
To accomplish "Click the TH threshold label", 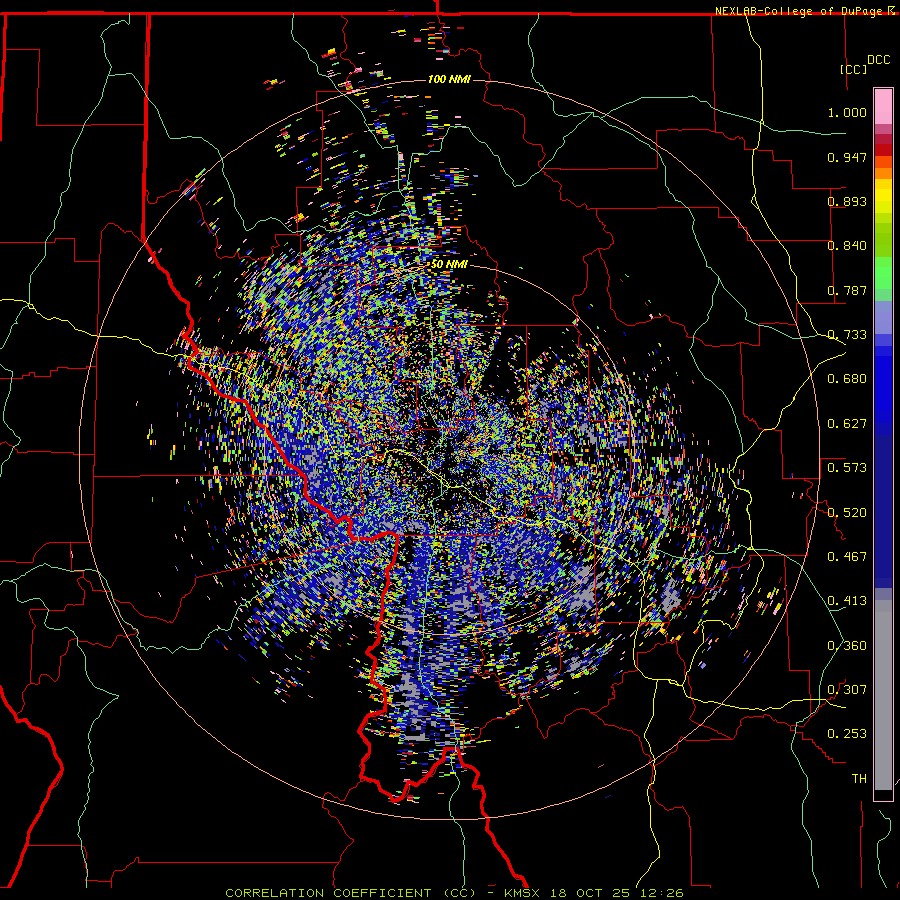I will [x=859, y=779].
